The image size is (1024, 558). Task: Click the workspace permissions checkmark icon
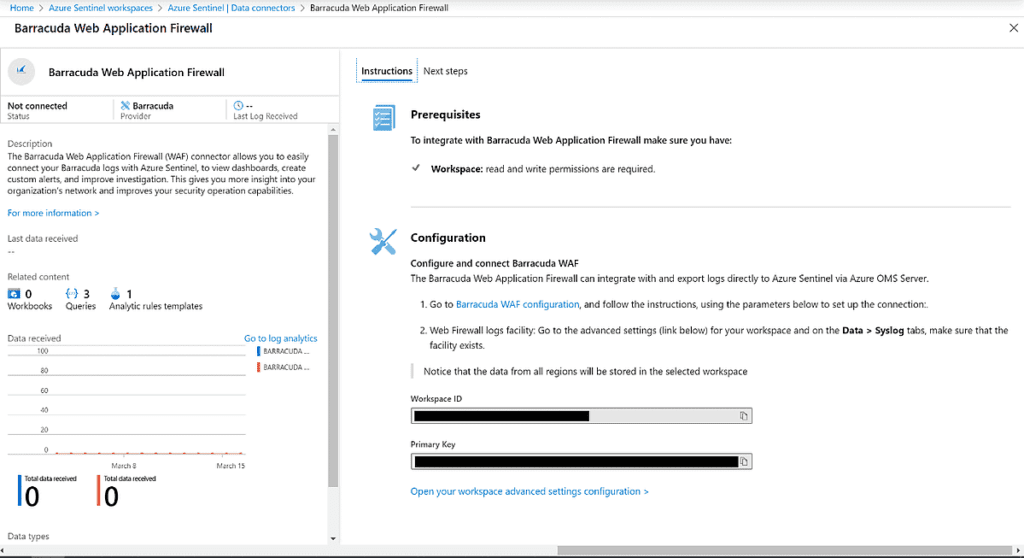pos(416,168)
